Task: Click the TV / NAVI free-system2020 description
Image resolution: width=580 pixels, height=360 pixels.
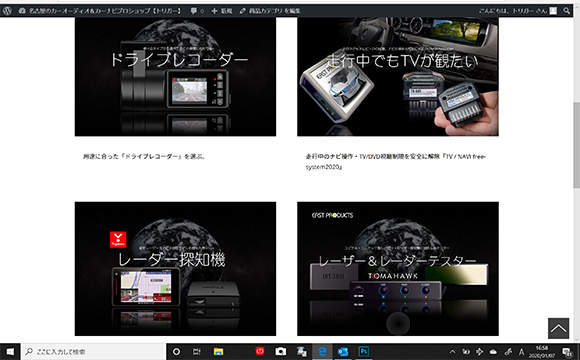Action: coord(395,162)
